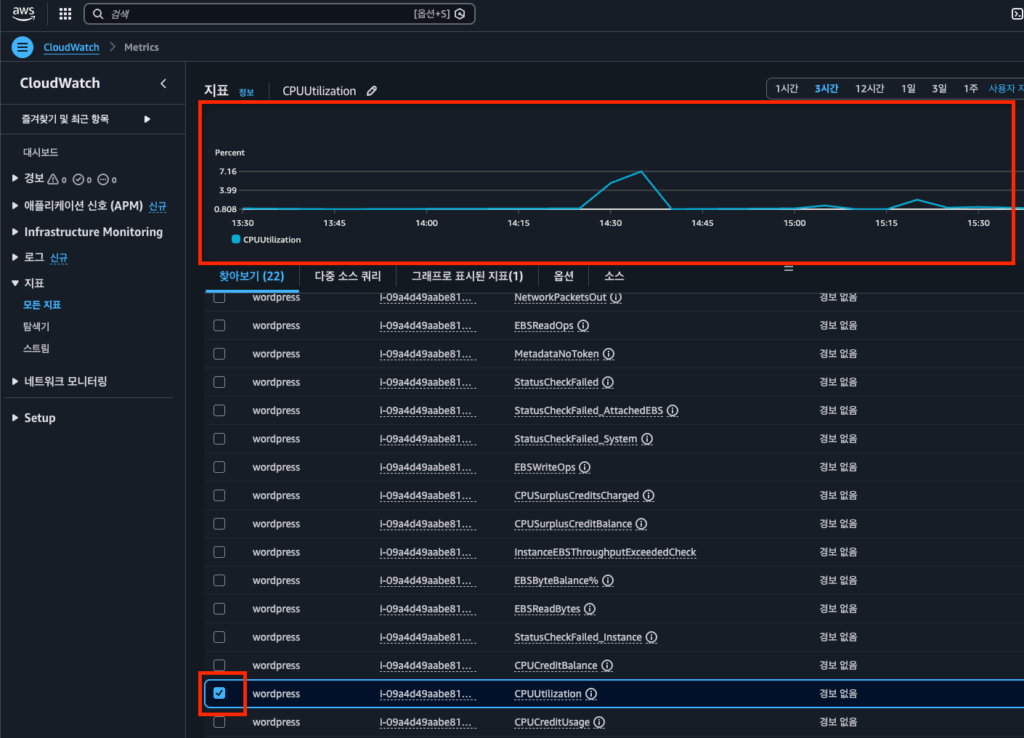
Task: Collapse the CloudWatch sidebar with arrow icon
Action: 164,84
